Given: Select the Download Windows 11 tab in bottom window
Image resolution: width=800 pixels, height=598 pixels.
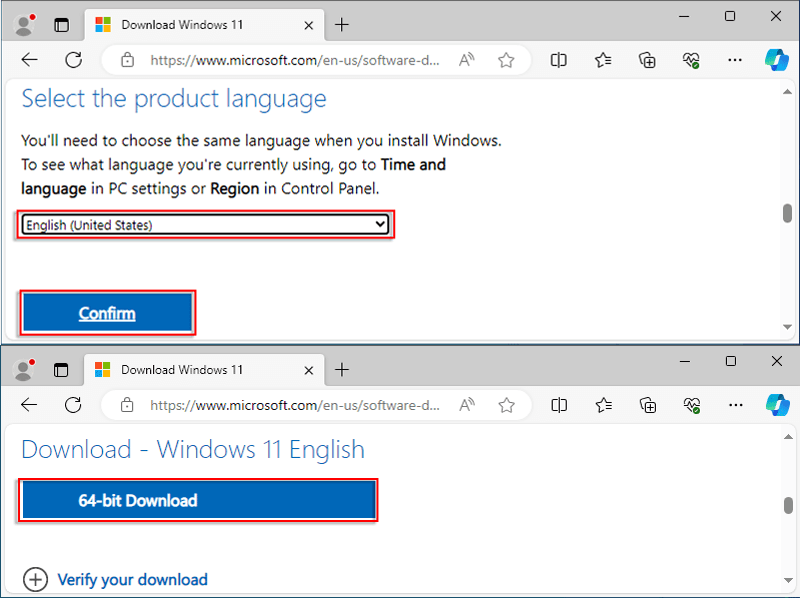Looking at the screenshot, I should click(204, 369).
